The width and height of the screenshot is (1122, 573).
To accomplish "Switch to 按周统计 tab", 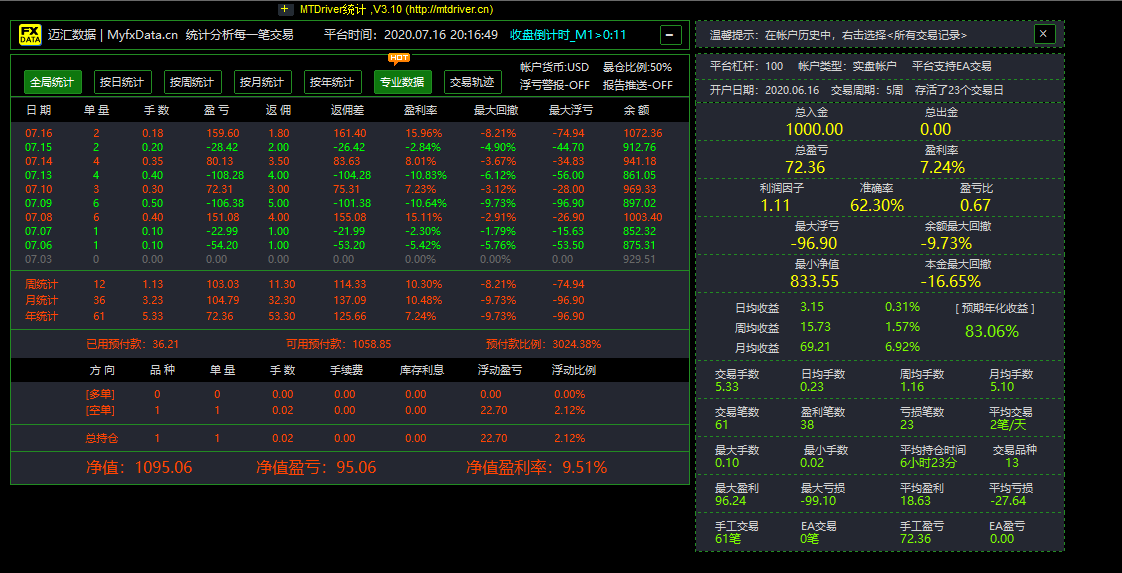I will pos(192,82).
